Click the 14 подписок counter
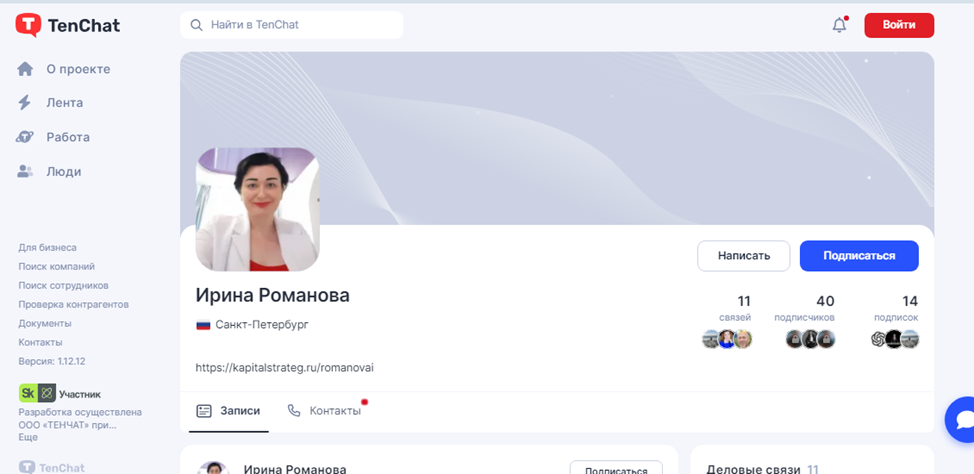 coord(896,308)
